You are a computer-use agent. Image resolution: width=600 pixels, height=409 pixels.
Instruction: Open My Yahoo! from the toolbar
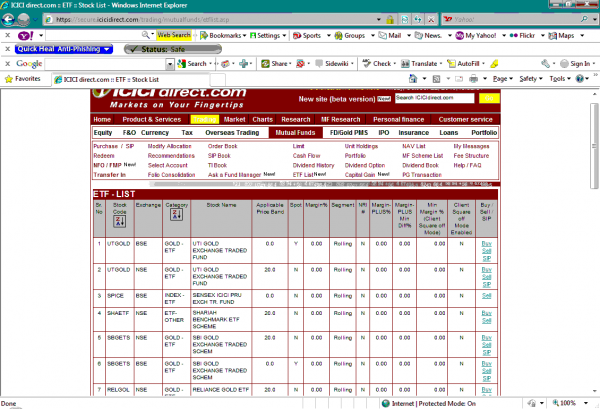[x=476, y=36]
